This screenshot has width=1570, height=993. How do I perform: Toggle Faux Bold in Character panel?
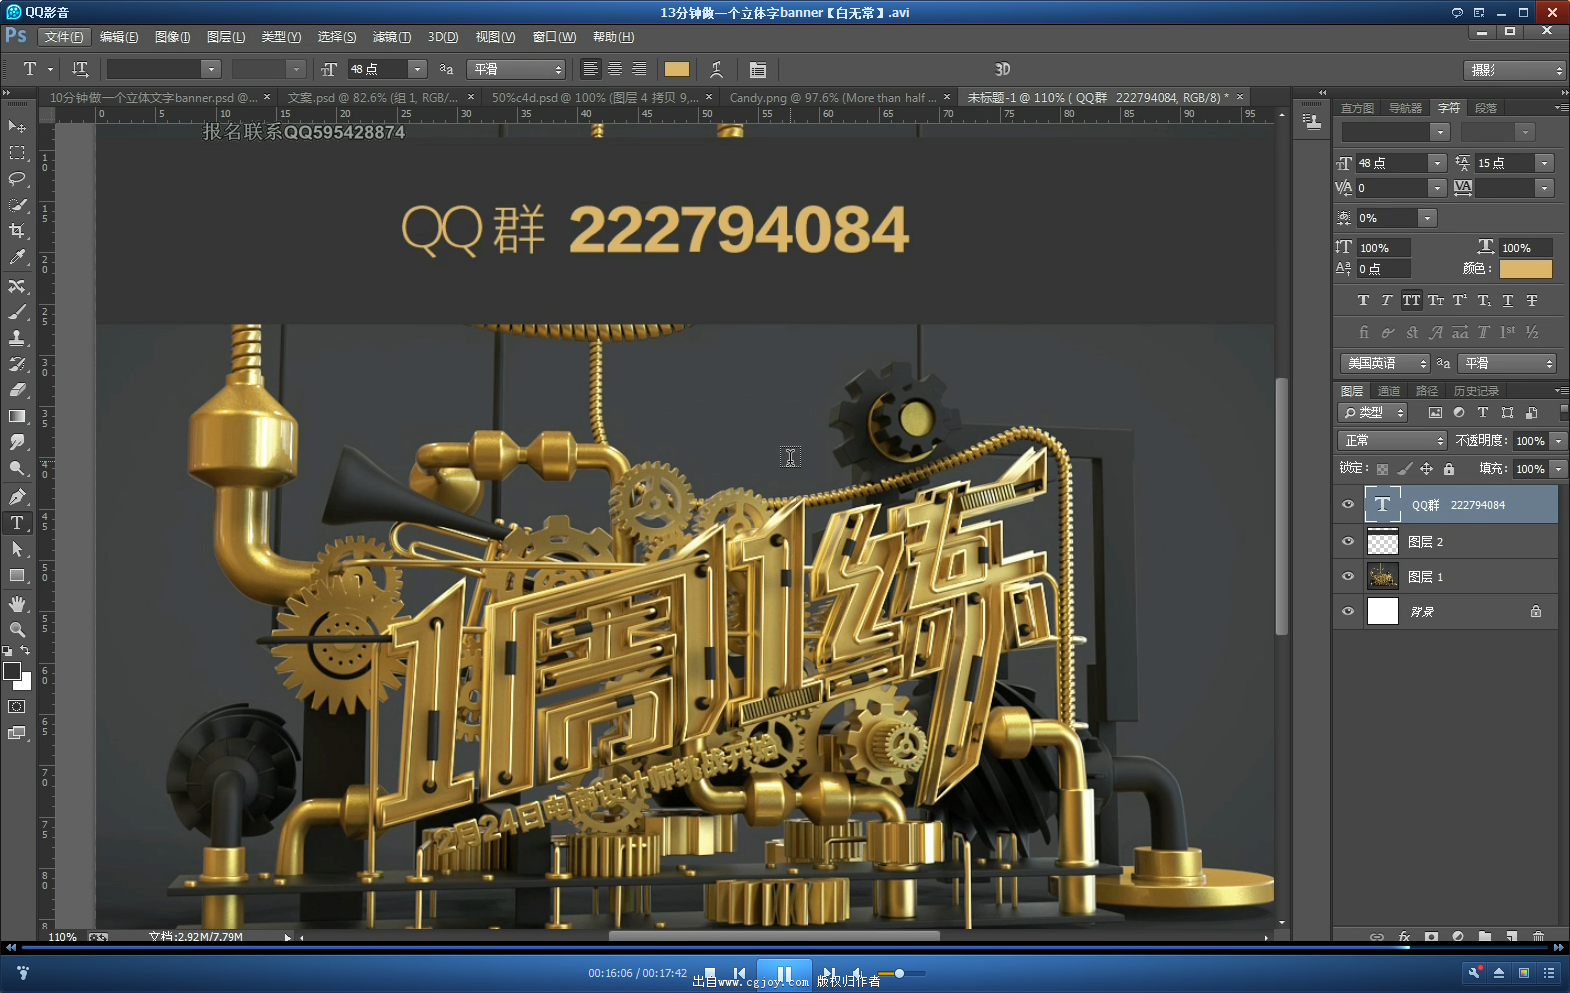[x=1363, y=300]
